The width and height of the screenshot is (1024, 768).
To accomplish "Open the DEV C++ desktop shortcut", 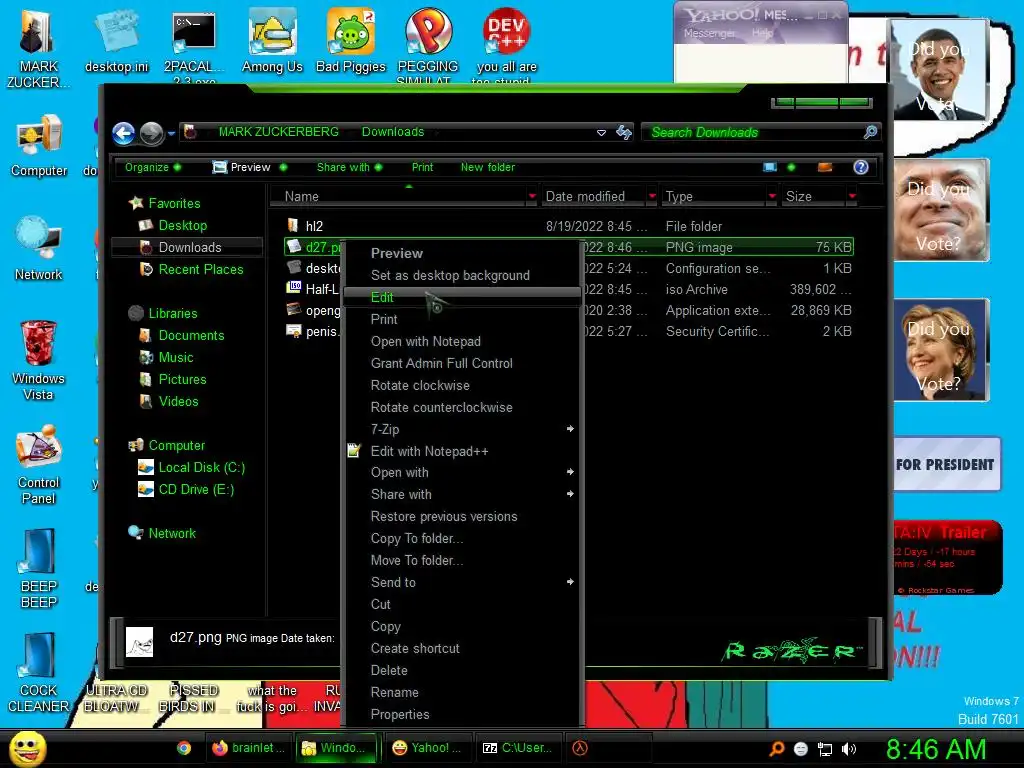I will click(x=506, y=47).
